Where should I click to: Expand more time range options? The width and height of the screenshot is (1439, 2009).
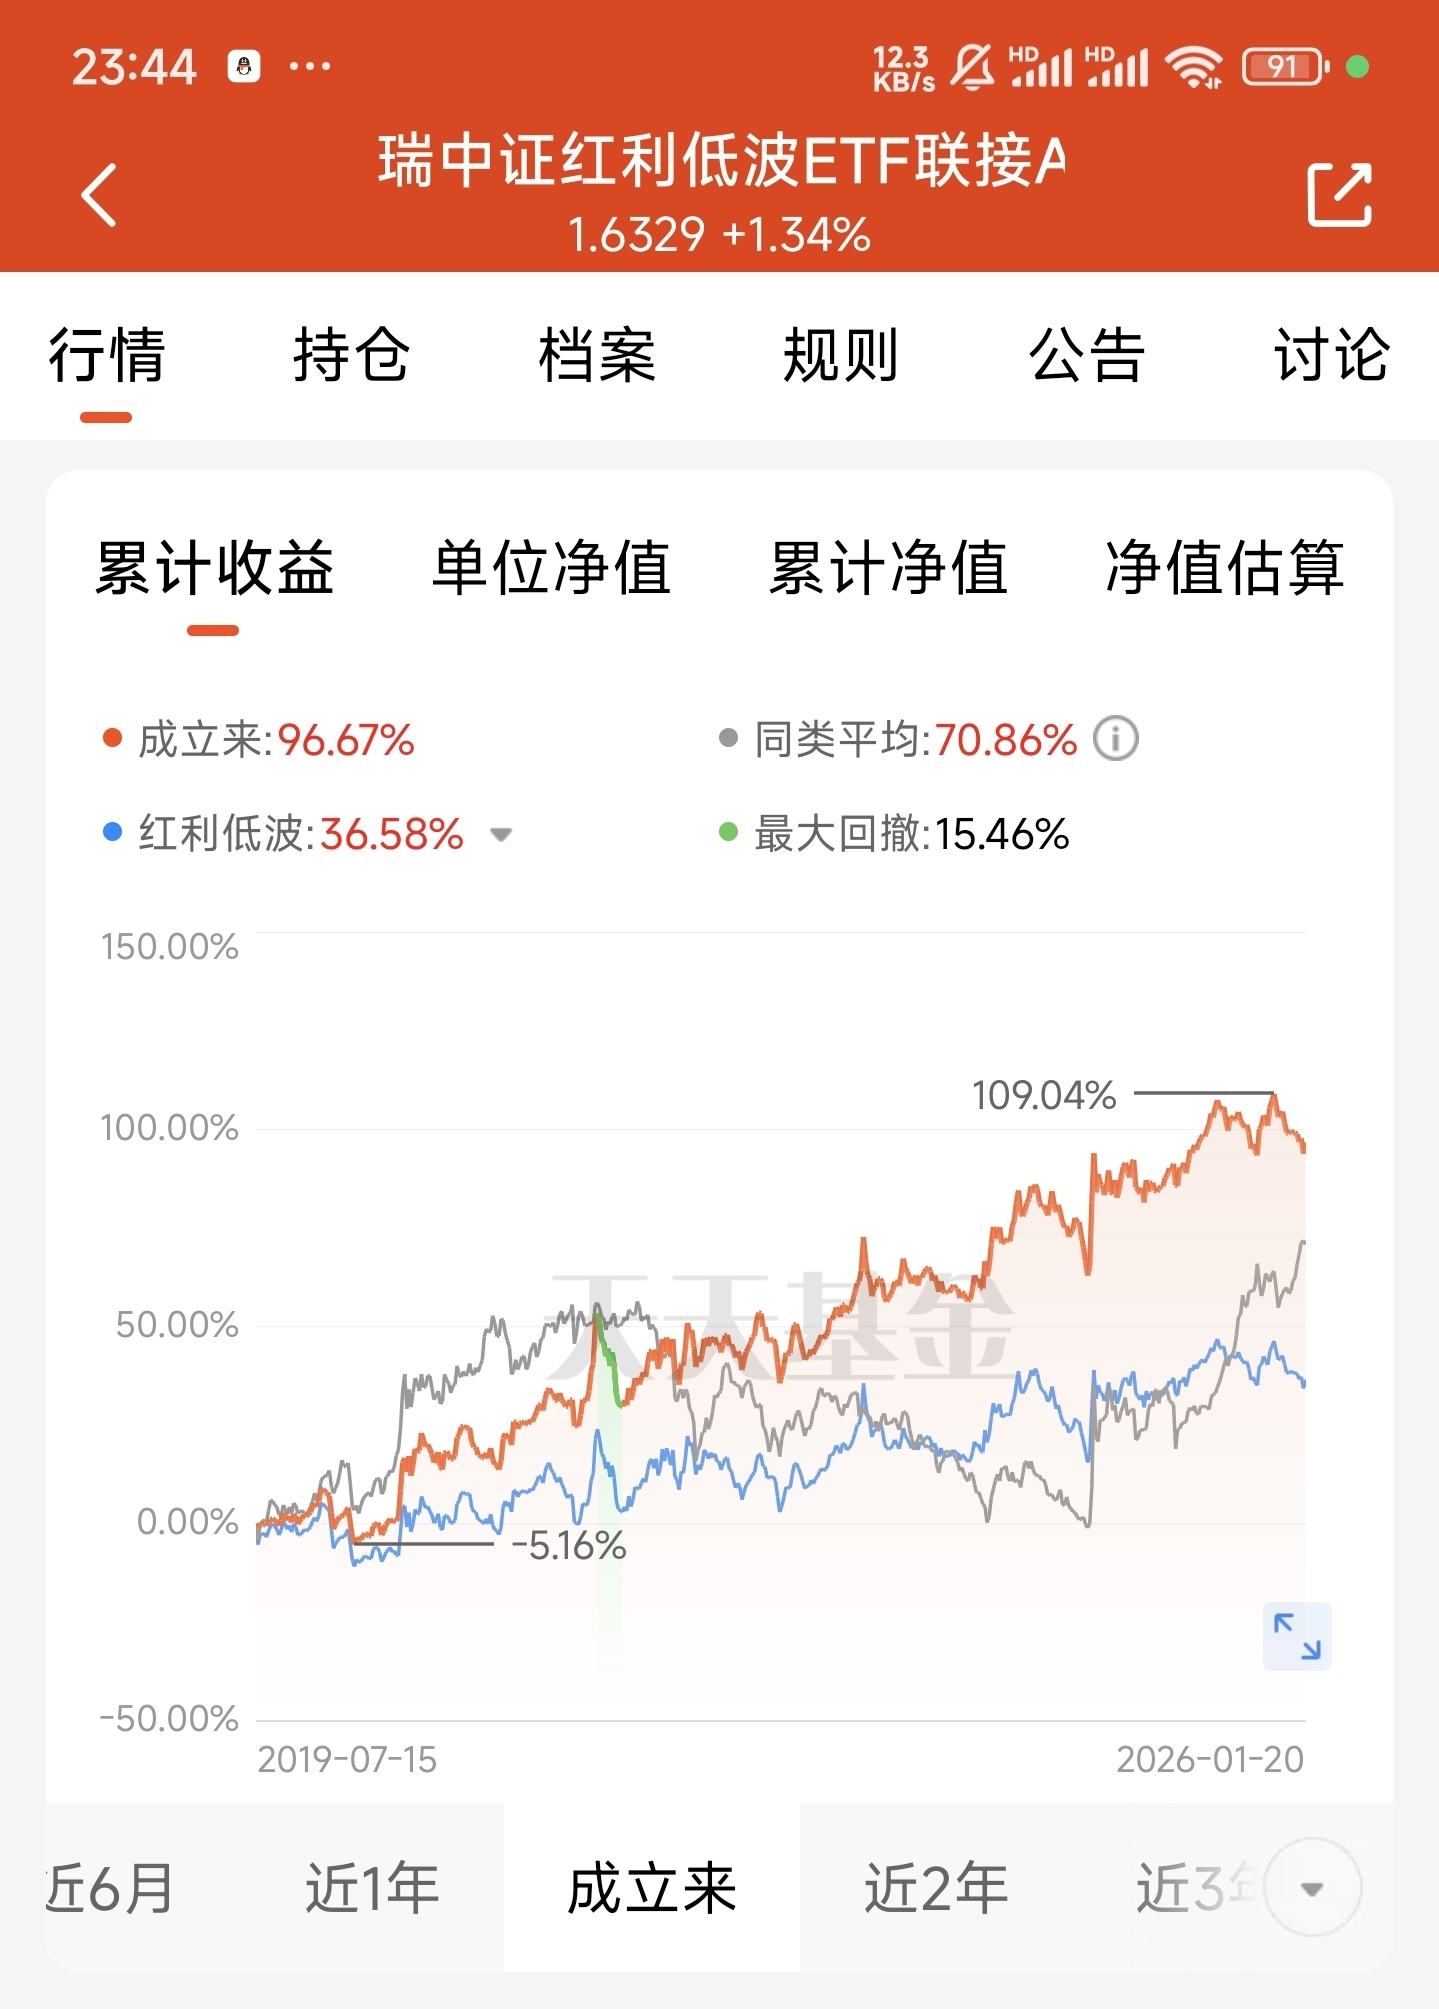(x=1312, y=1888)
